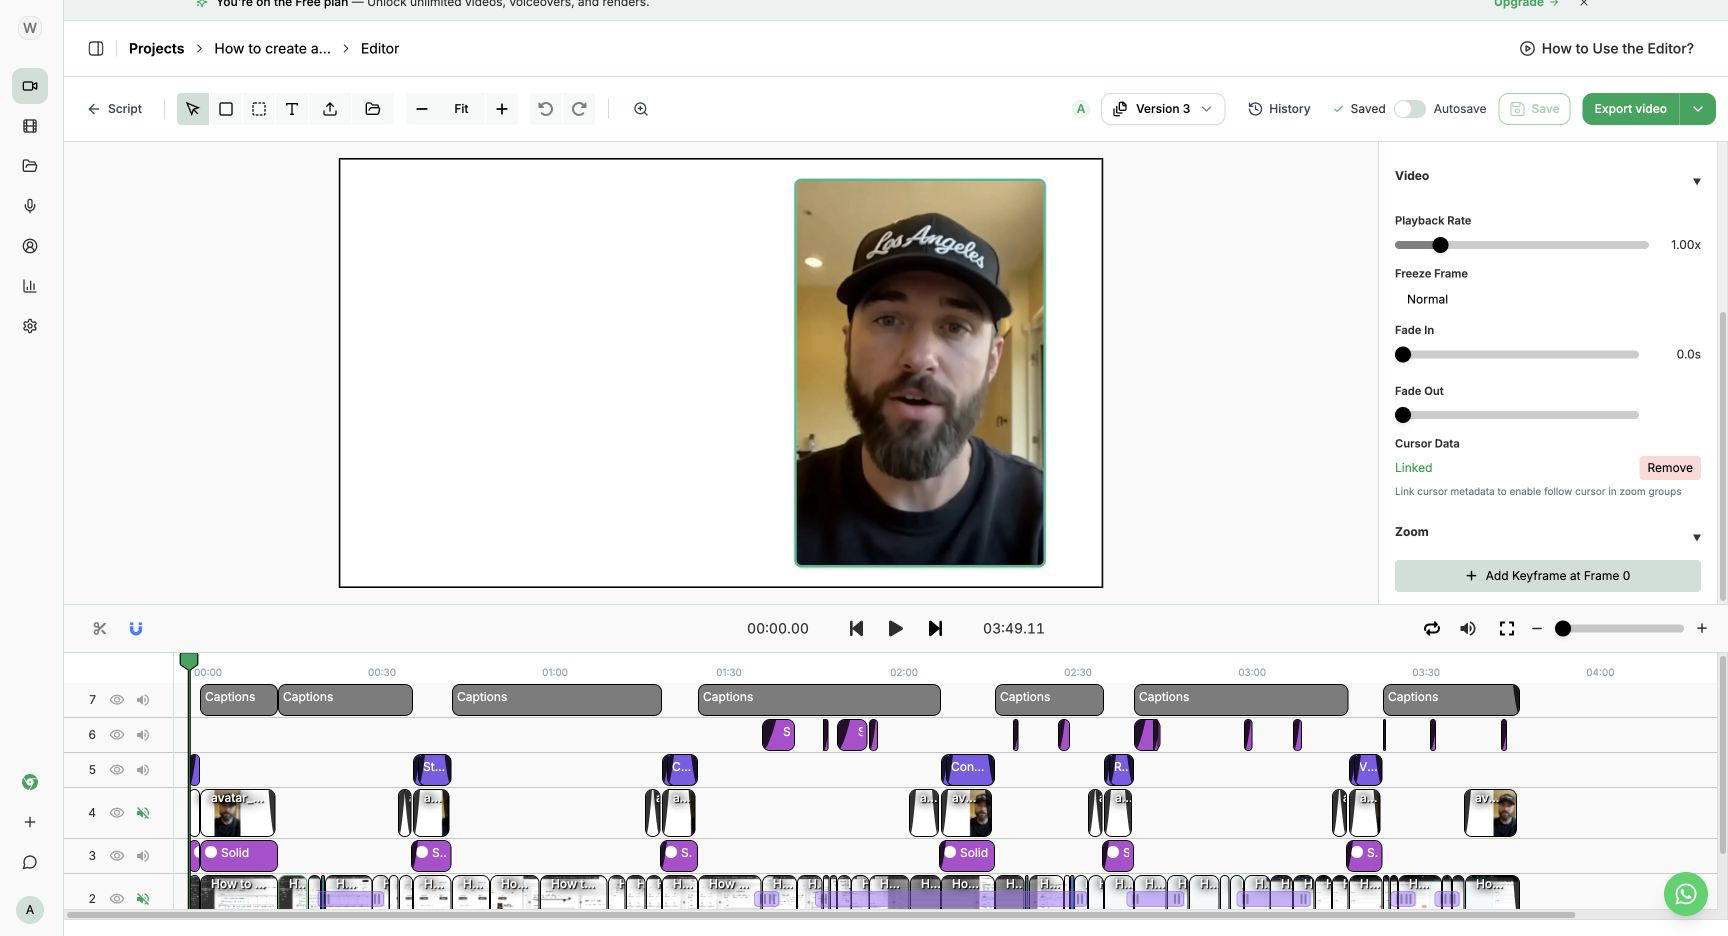Open the Version 3 dropdown
Screen dimensions: 1728x936
(1163, 109)
